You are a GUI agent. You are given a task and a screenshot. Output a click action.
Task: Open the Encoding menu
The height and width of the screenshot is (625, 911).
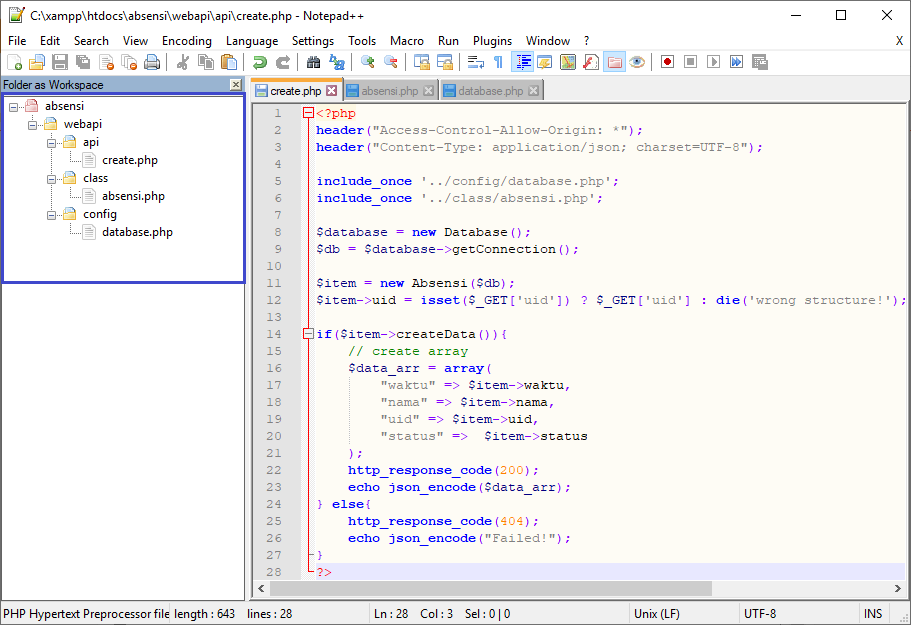pyautogui.click(x=186, y=41)
